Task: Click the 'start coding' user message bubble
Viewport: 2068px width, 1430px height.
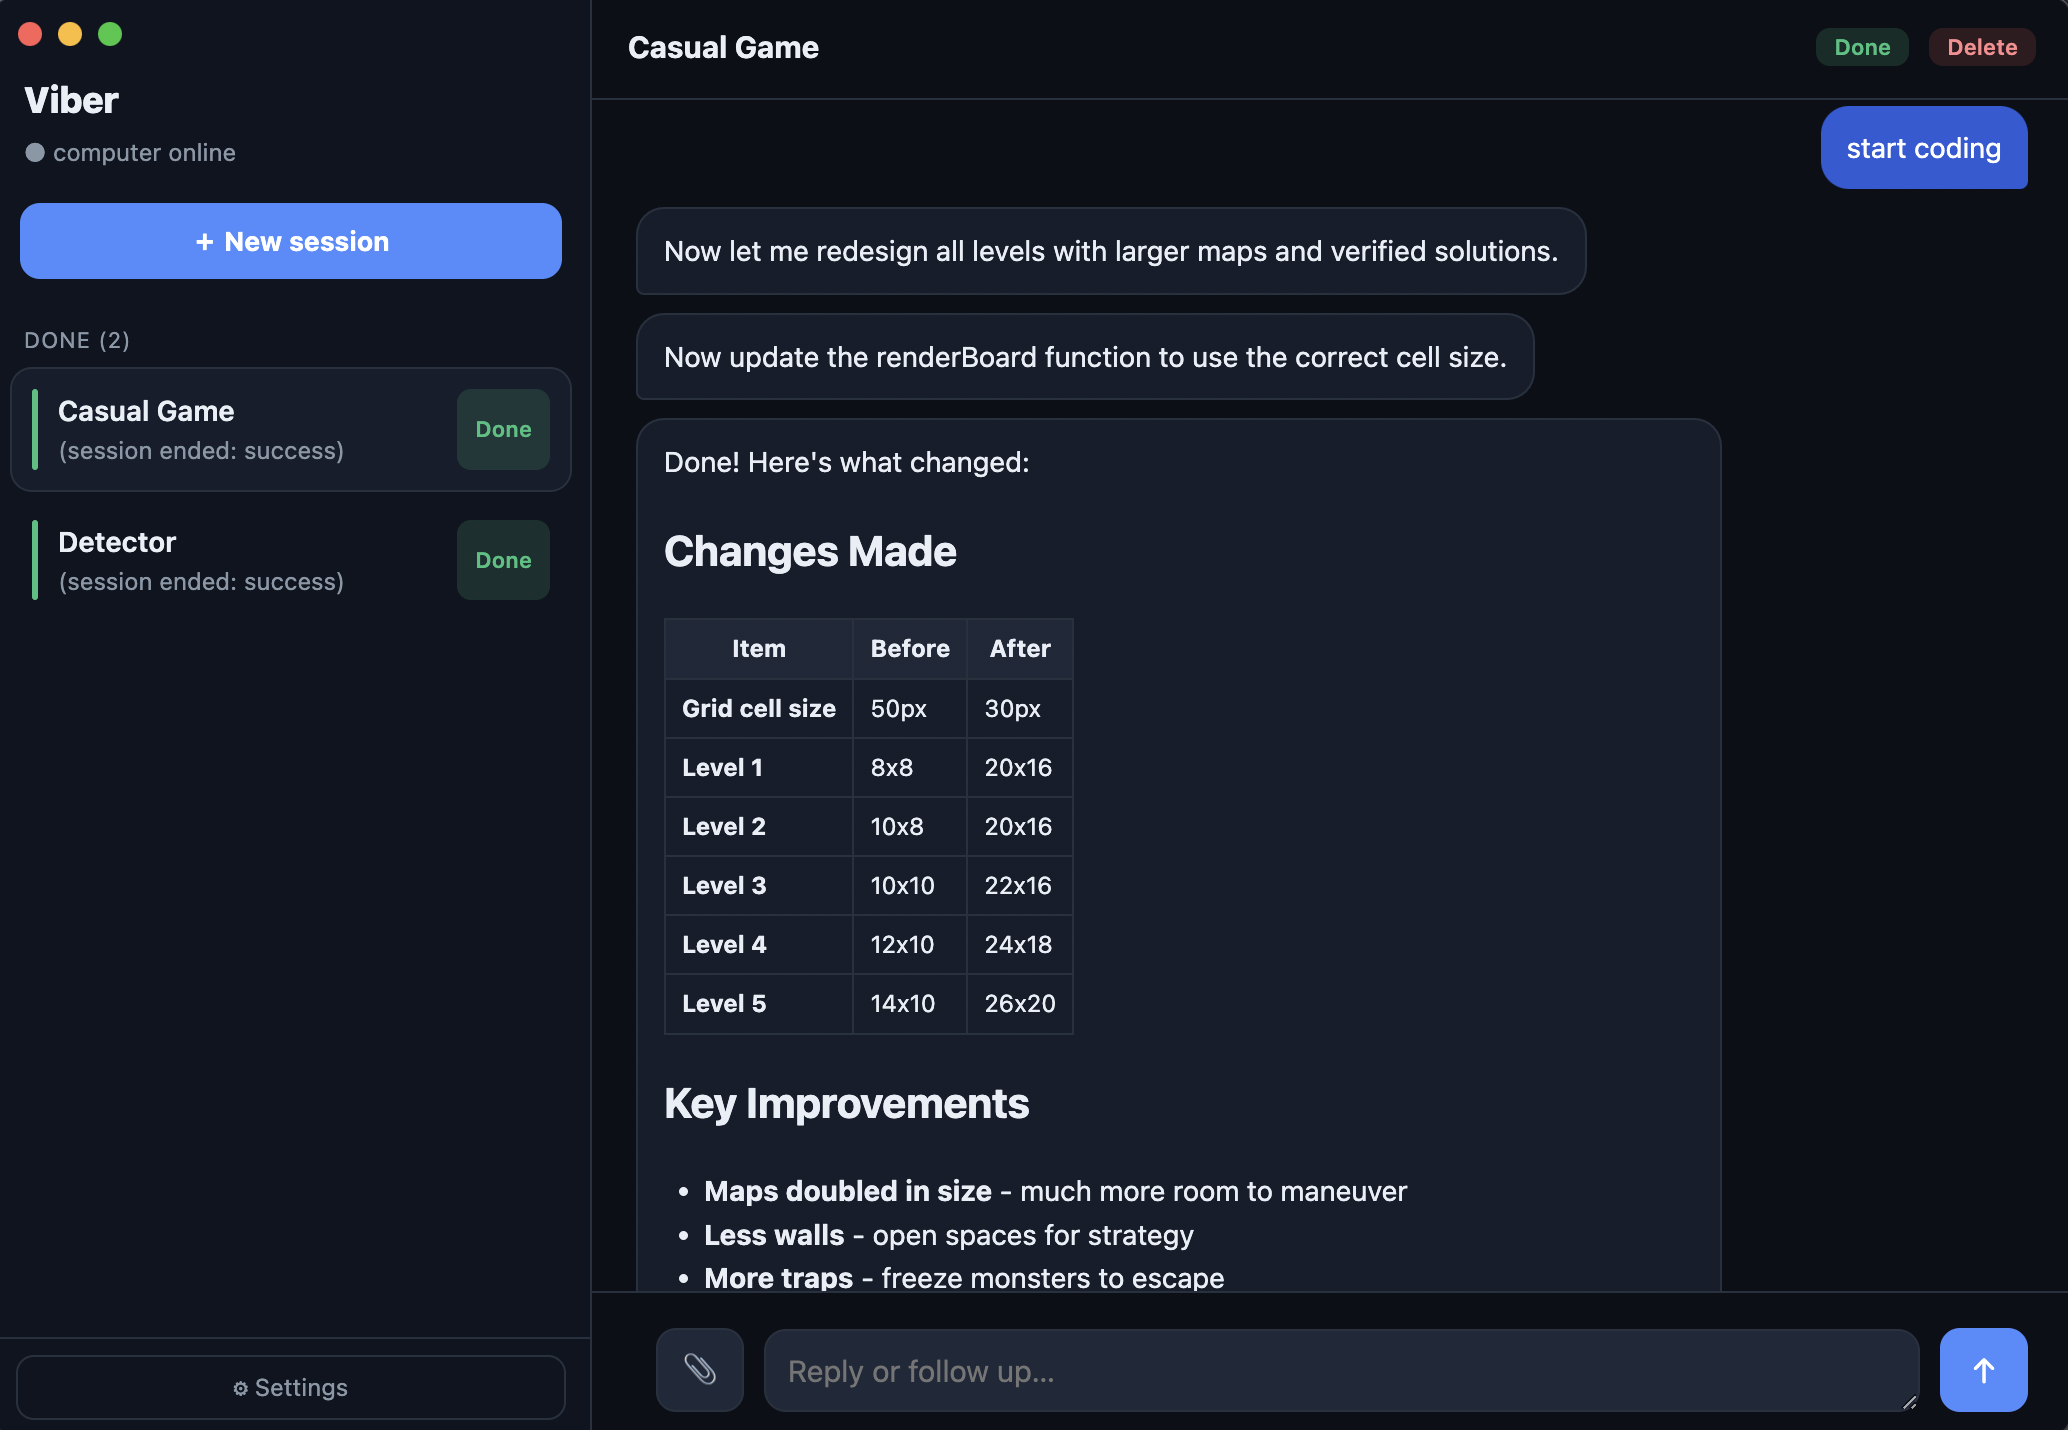Action: coord(1924,148)
